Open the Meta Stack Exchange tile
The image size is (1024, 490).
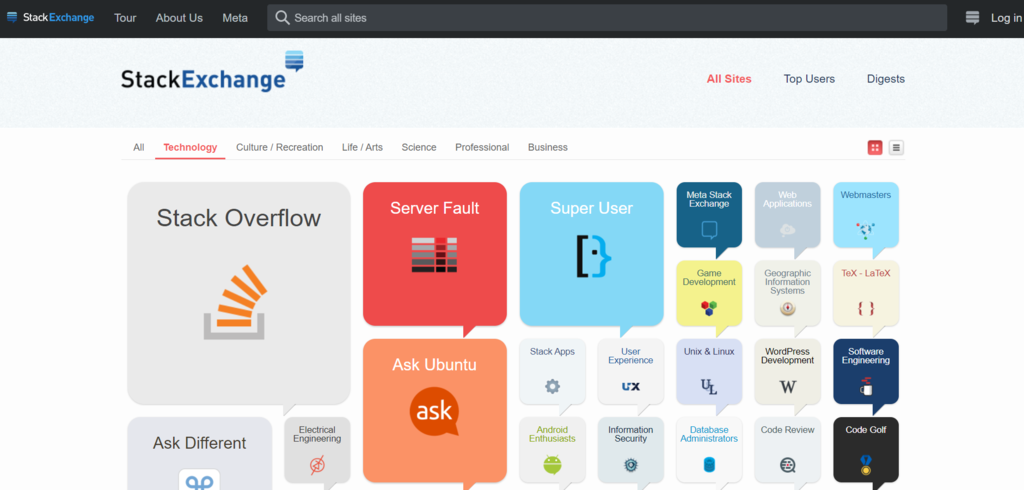click(709, 215)
